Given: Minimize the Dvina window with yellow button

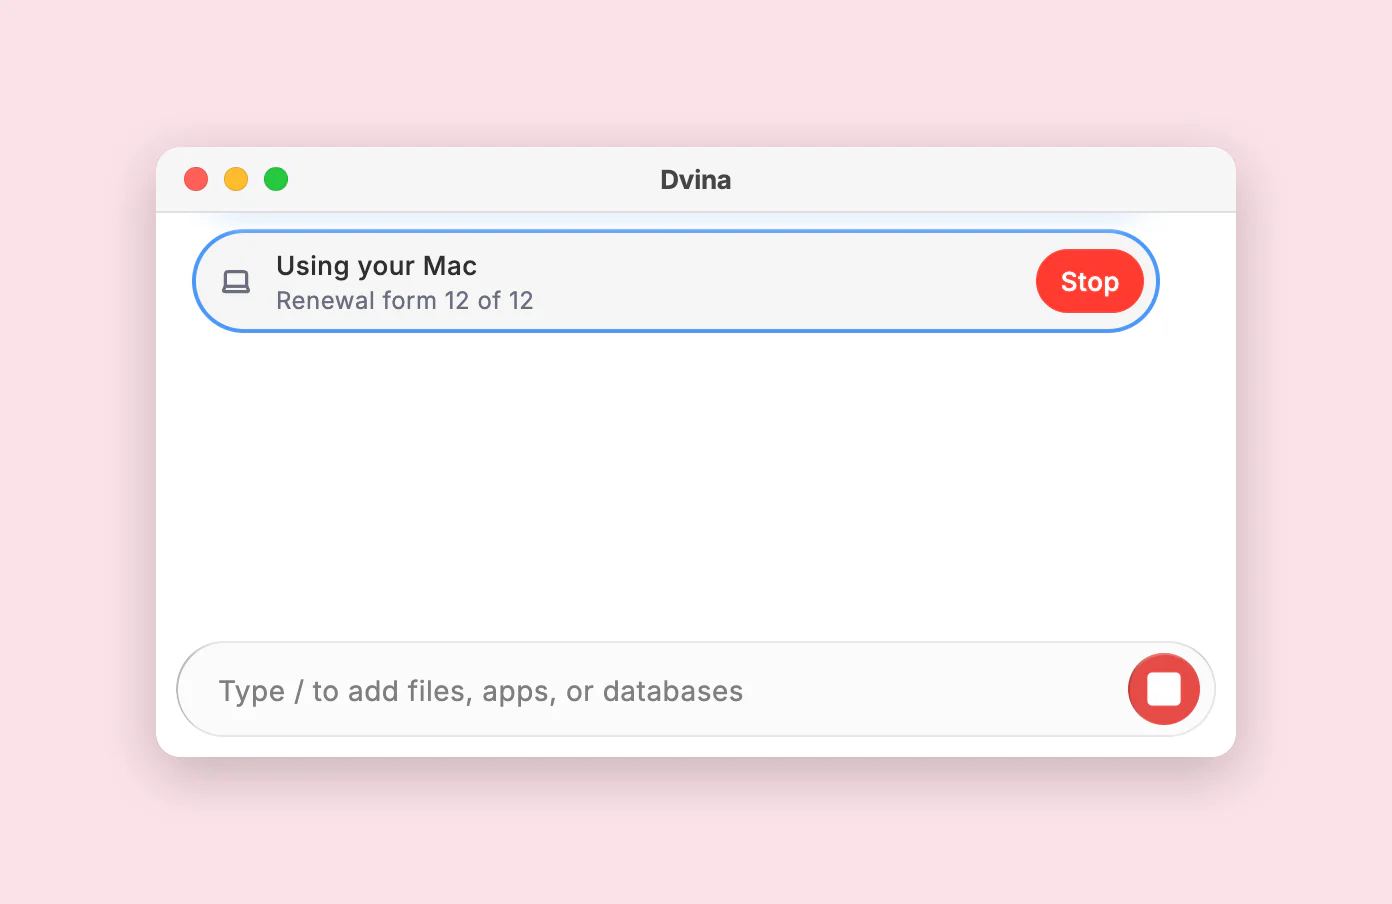Looking at the screenshot, I should pos(236,179).
